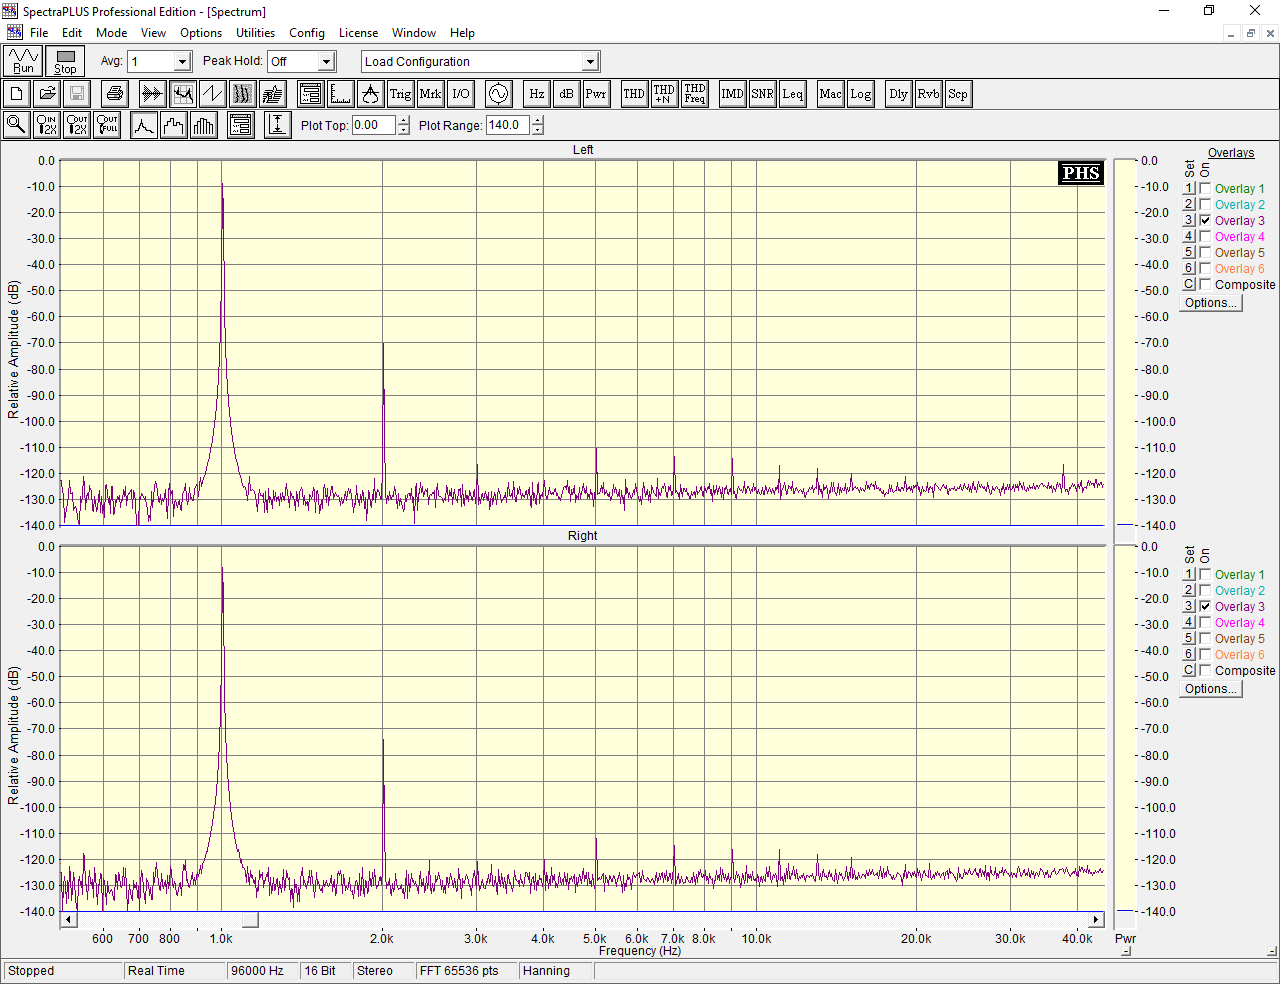Toggle the Composite checkbox in Right plot
1280x984 pixels.
[x=1205, y=670]
